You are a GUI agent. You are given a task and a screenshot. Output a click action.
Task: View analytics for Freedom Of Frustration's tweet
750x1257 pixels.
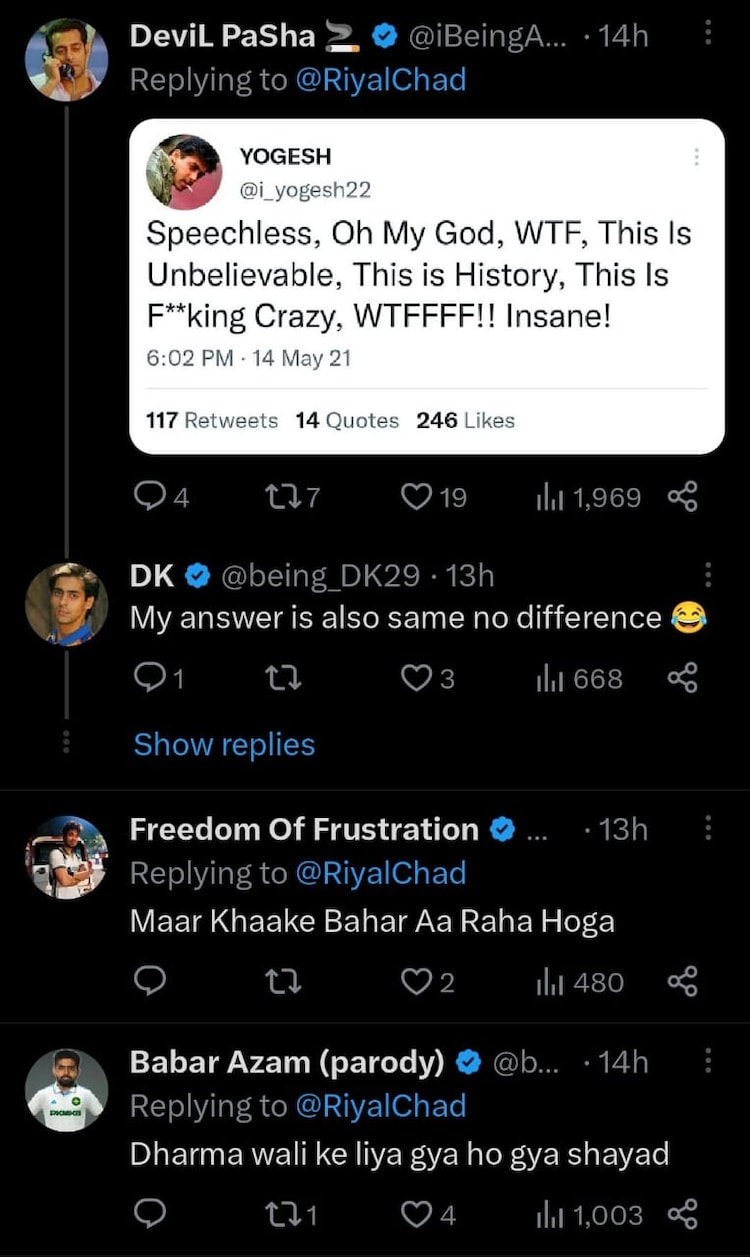580,982
